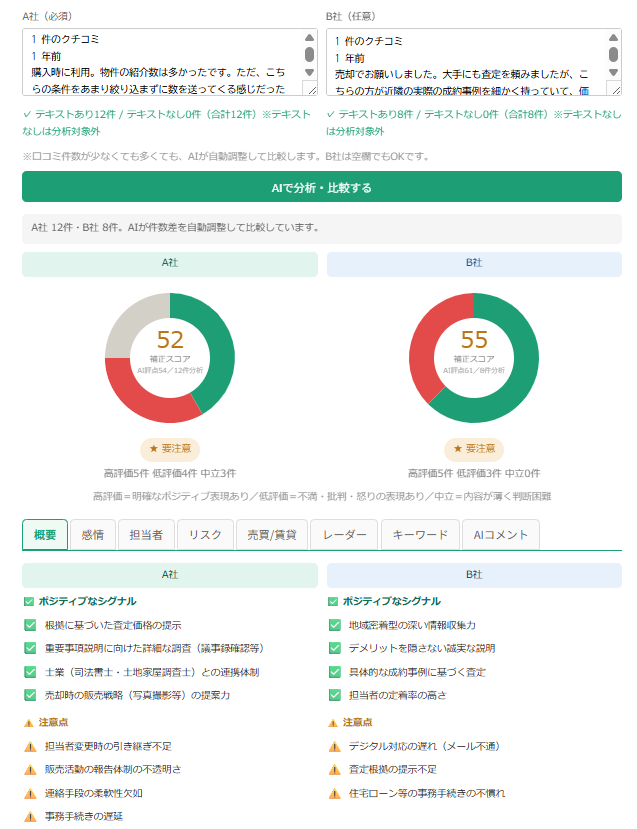The width and height of the screenshot is (637, 829).
Task: Open the AIコメント tab
Action: (501, 535)
